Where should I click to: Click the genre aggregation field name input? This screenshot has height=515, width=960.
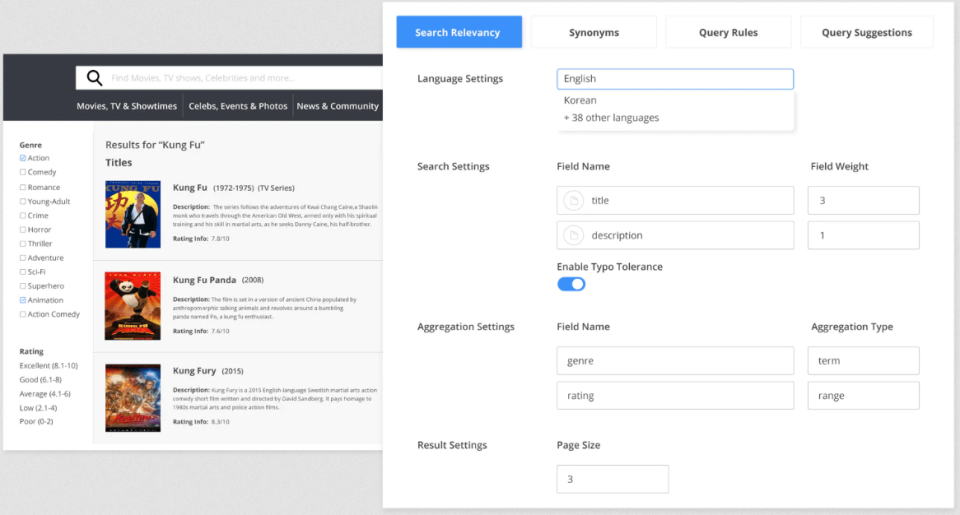[675, 361]
